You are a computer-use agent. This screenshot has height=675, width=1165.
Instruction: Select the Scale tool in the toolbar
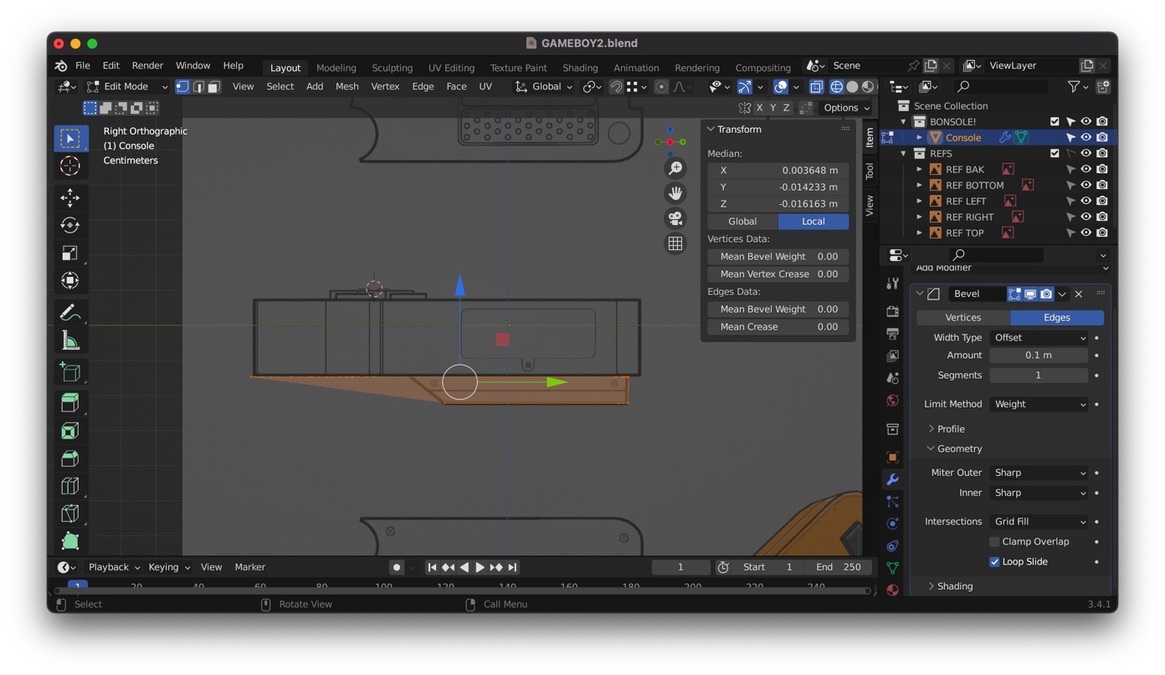point(70,253)
